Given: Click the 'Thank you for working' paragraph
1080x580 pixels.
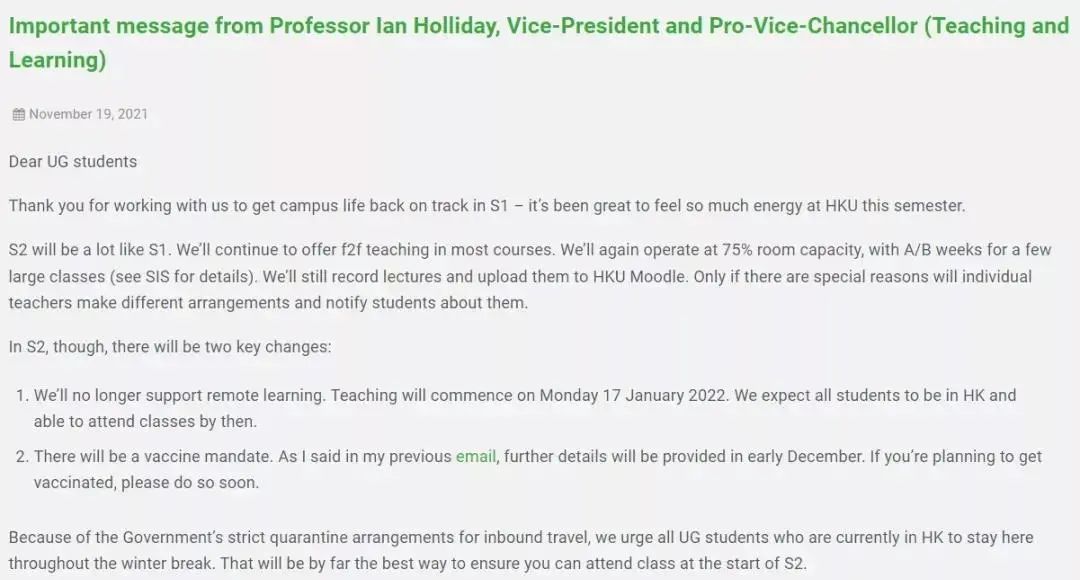Looking at the screenshot, I should pos(487,206).
